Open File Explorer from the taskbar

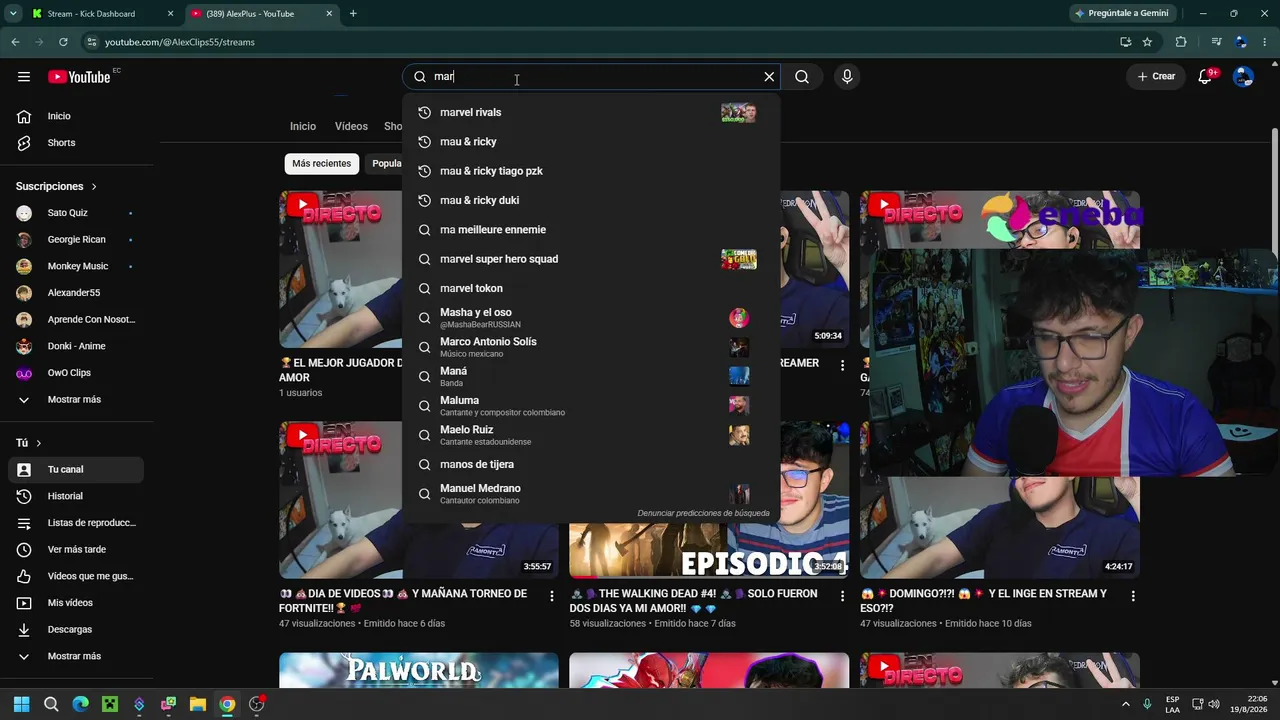198,704
